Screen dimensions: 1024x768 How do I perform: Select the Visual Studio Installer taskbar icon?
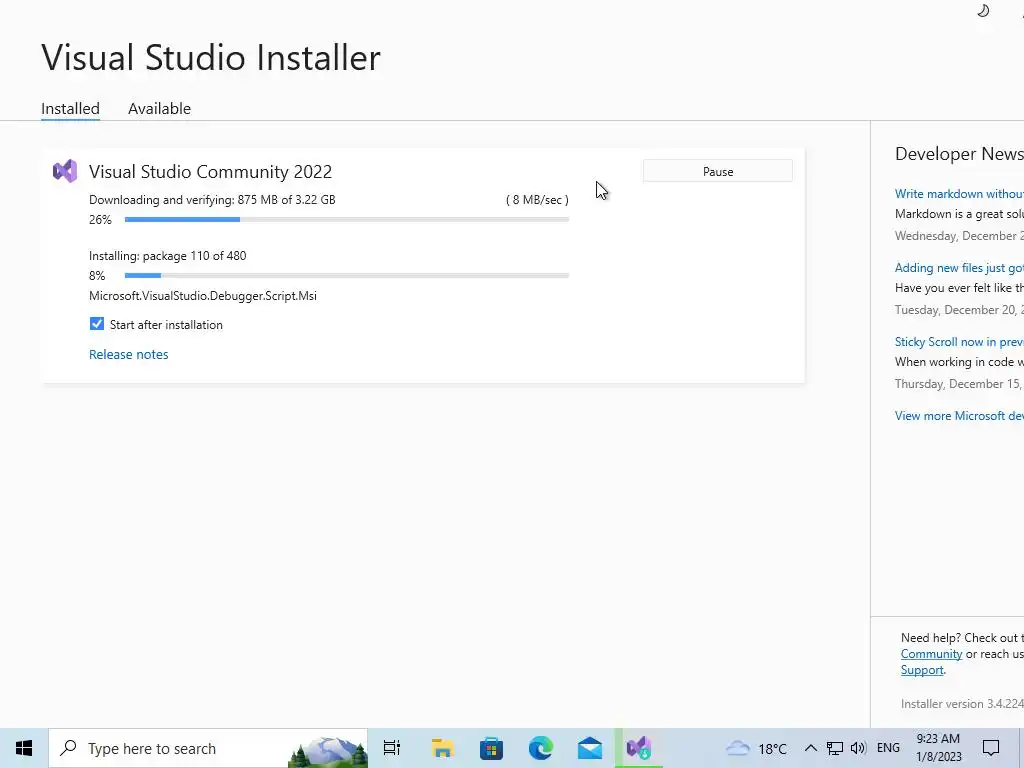(639, 748)
